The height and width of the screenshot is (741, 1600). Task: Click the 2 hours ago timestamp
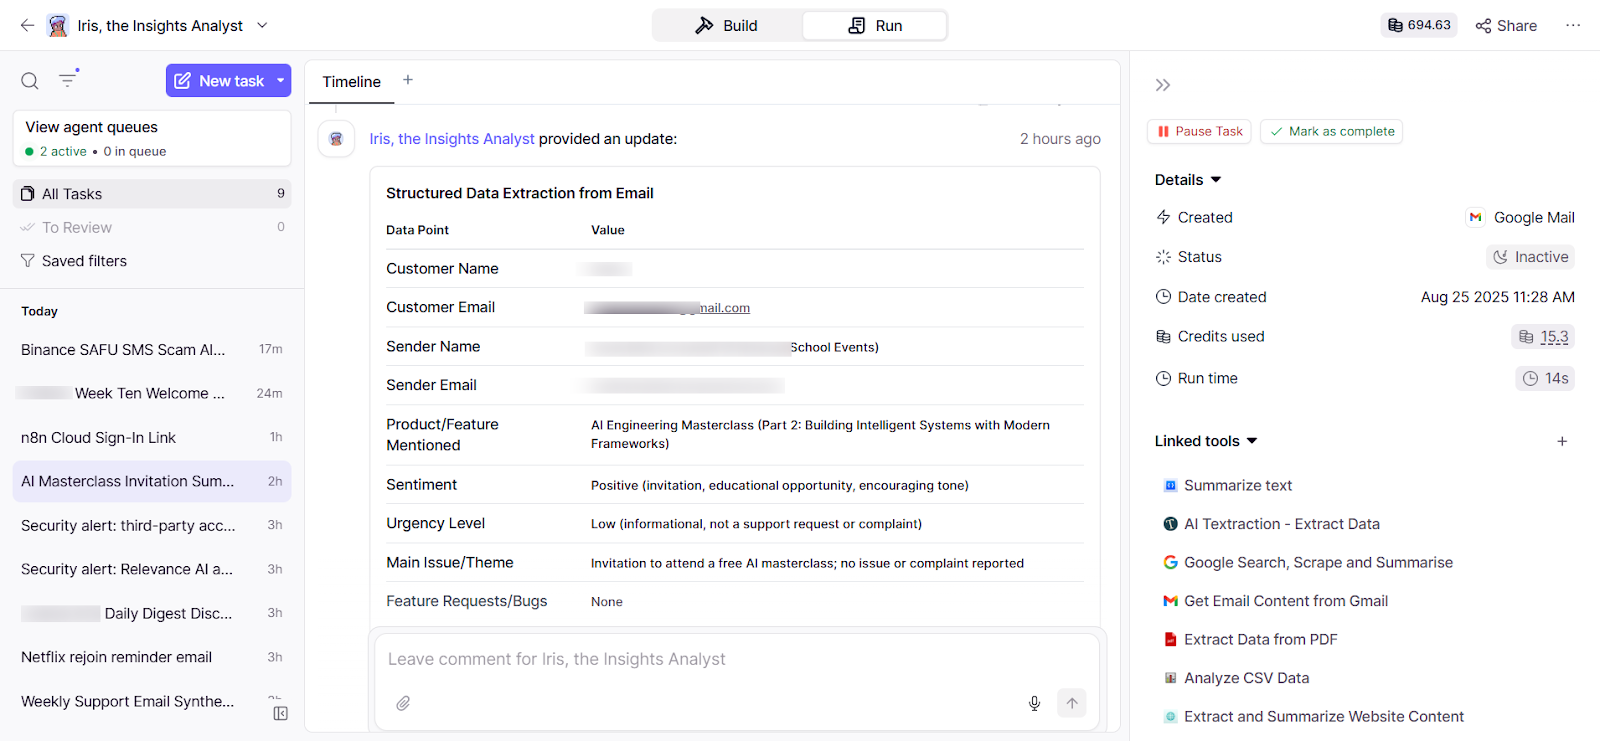pyautogui.click(x=1060, y=139)
